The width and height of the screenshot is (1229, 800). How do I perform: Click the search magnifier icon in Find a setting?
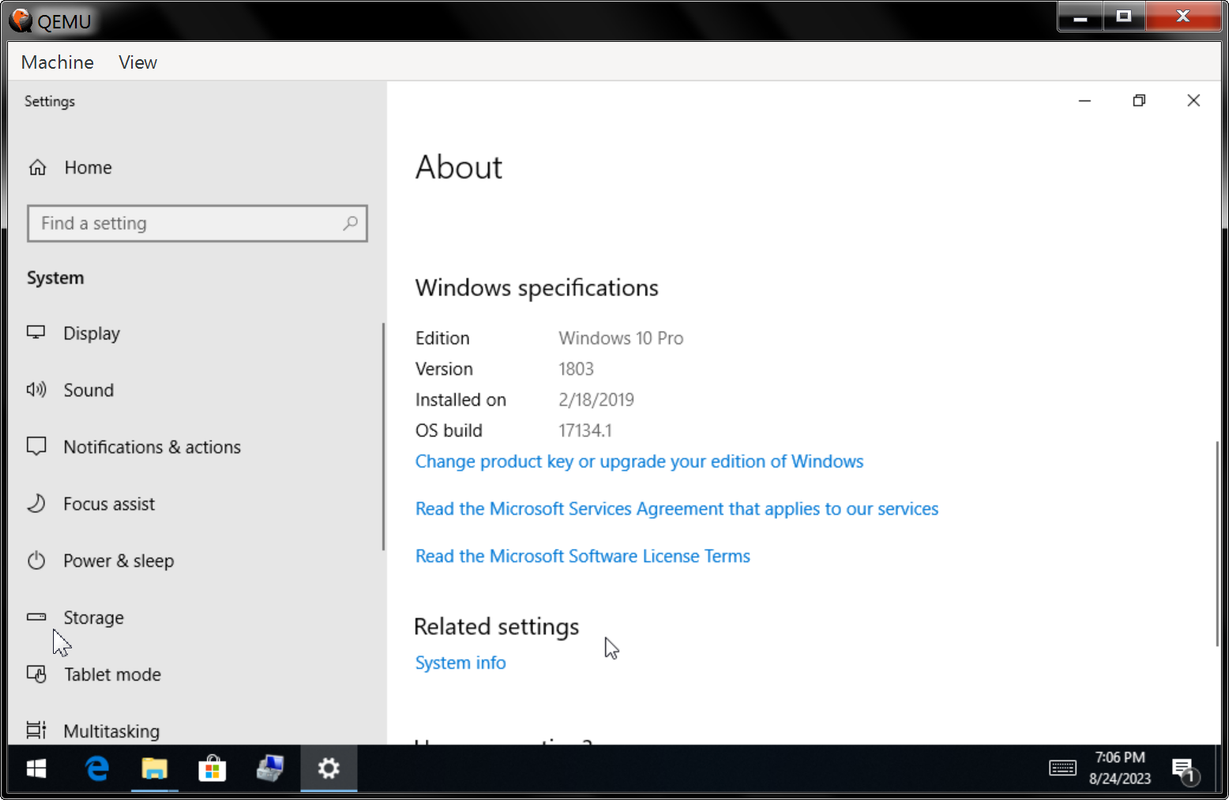350,223
